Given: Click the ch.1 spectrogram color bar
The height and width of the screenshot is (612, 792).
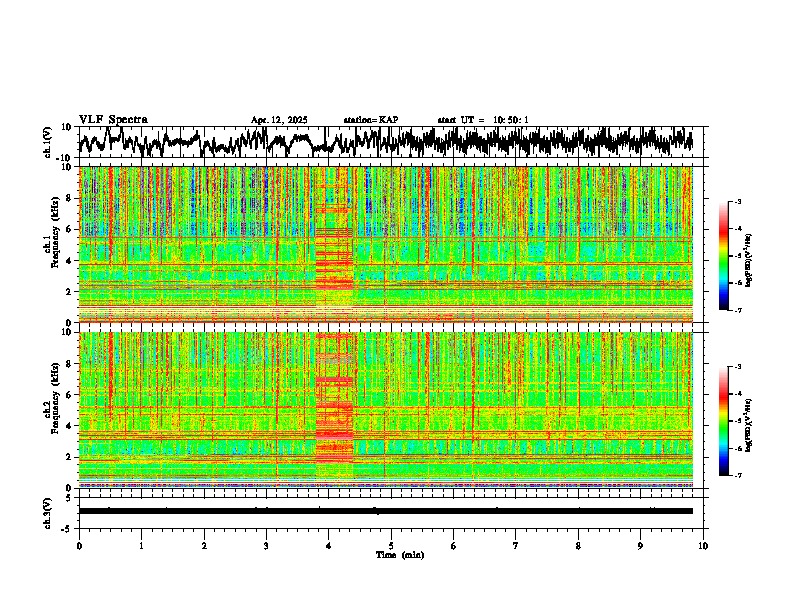Looking at the screenshot, I should (723, 256).
